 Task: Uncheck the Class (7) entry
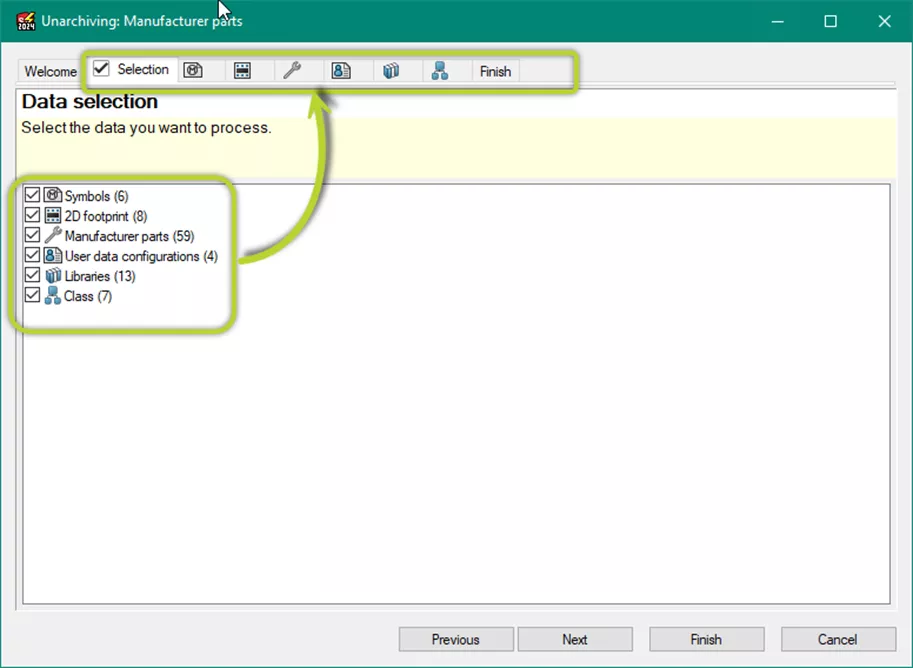31,296
